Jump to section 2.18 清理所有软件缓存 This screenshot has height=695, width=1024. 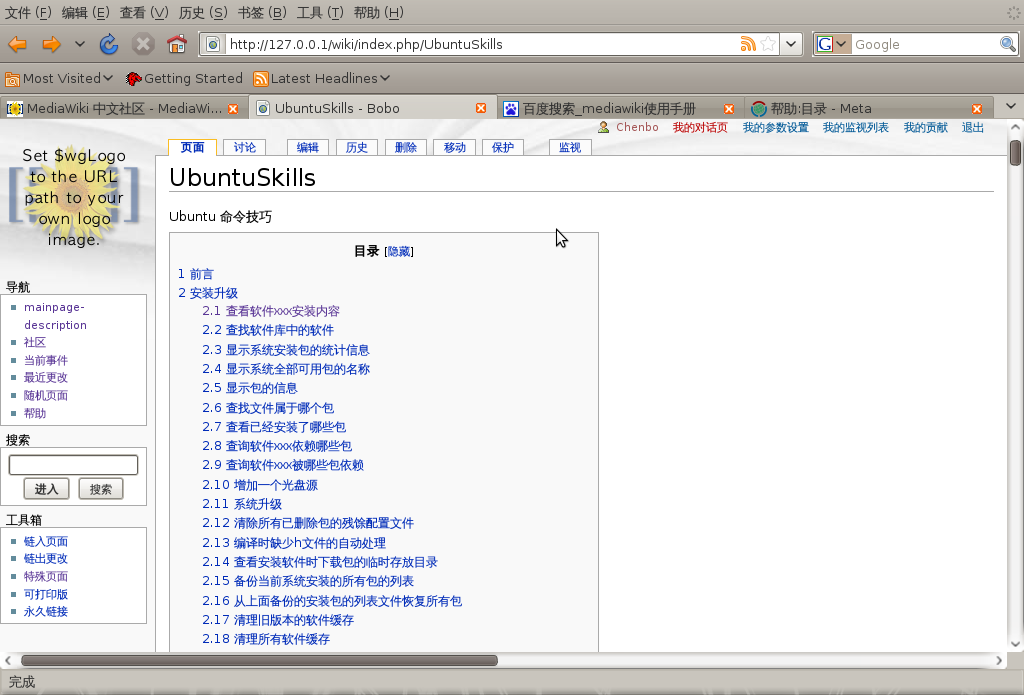(266, 639)
